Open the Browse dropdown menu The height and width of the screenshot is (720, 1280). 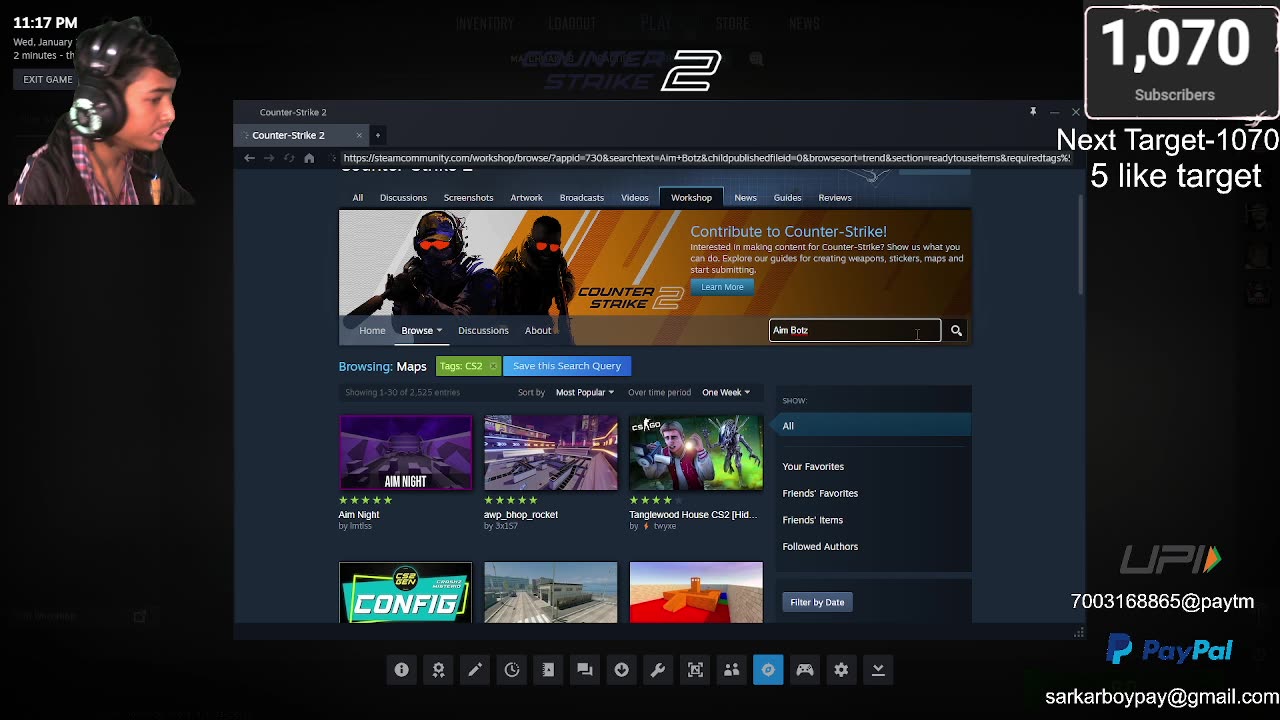pyautogui.click(x=421, y=330)
